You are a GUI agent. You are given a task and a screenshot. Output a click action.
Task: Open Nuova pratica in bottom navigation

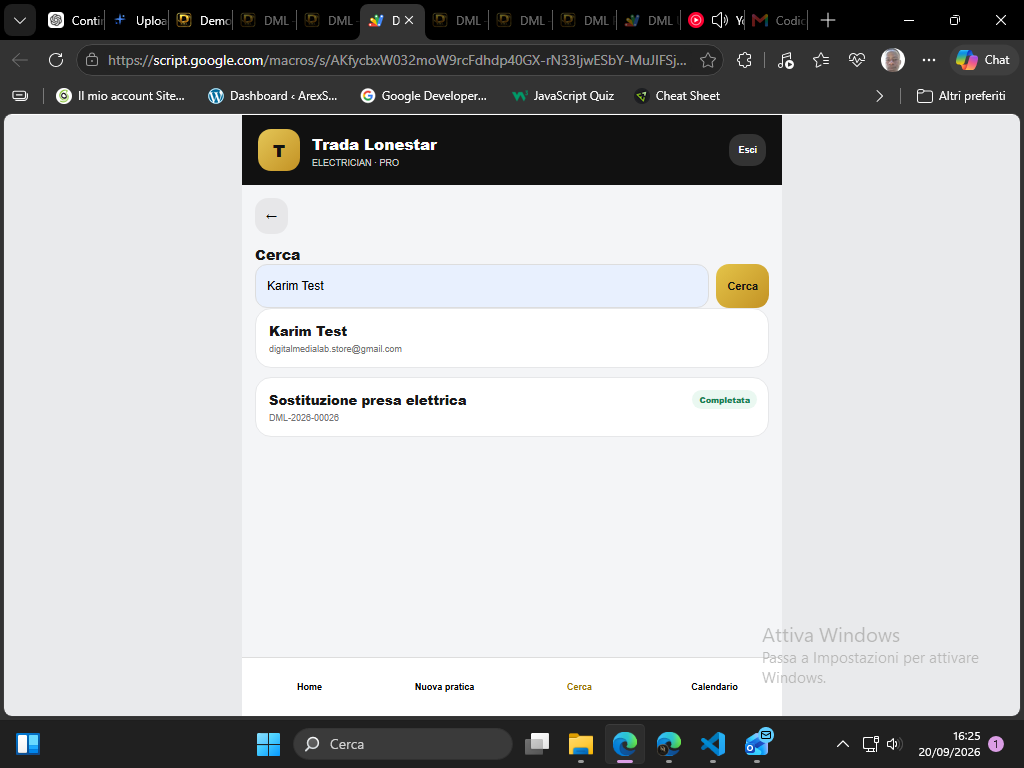click(444, 686)
